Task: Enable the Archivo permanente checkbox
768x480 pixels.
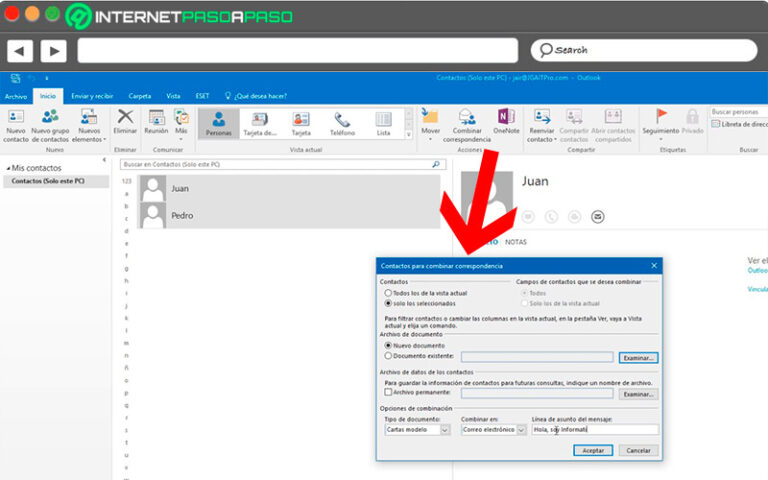Action: 388,392
